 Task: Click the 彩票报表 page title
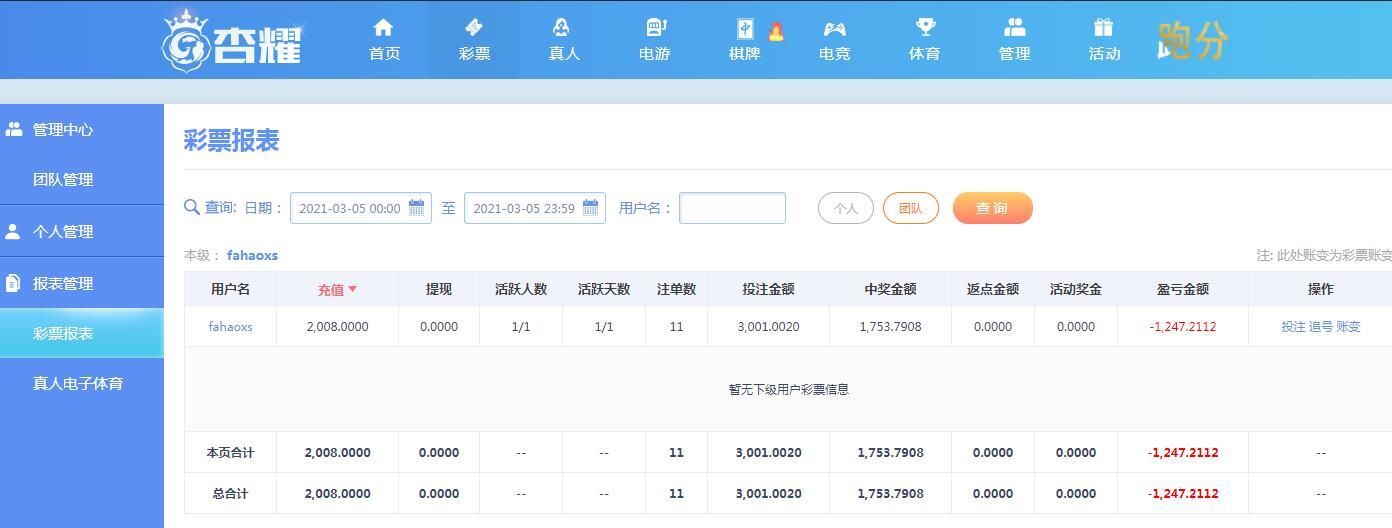click(231, 141)
